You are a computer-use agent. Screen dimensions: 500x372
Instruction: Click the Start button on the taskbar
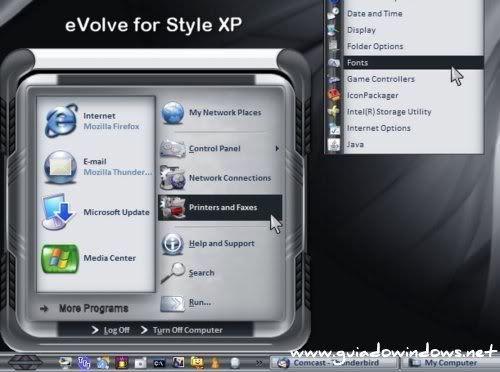tap(25, 362)
